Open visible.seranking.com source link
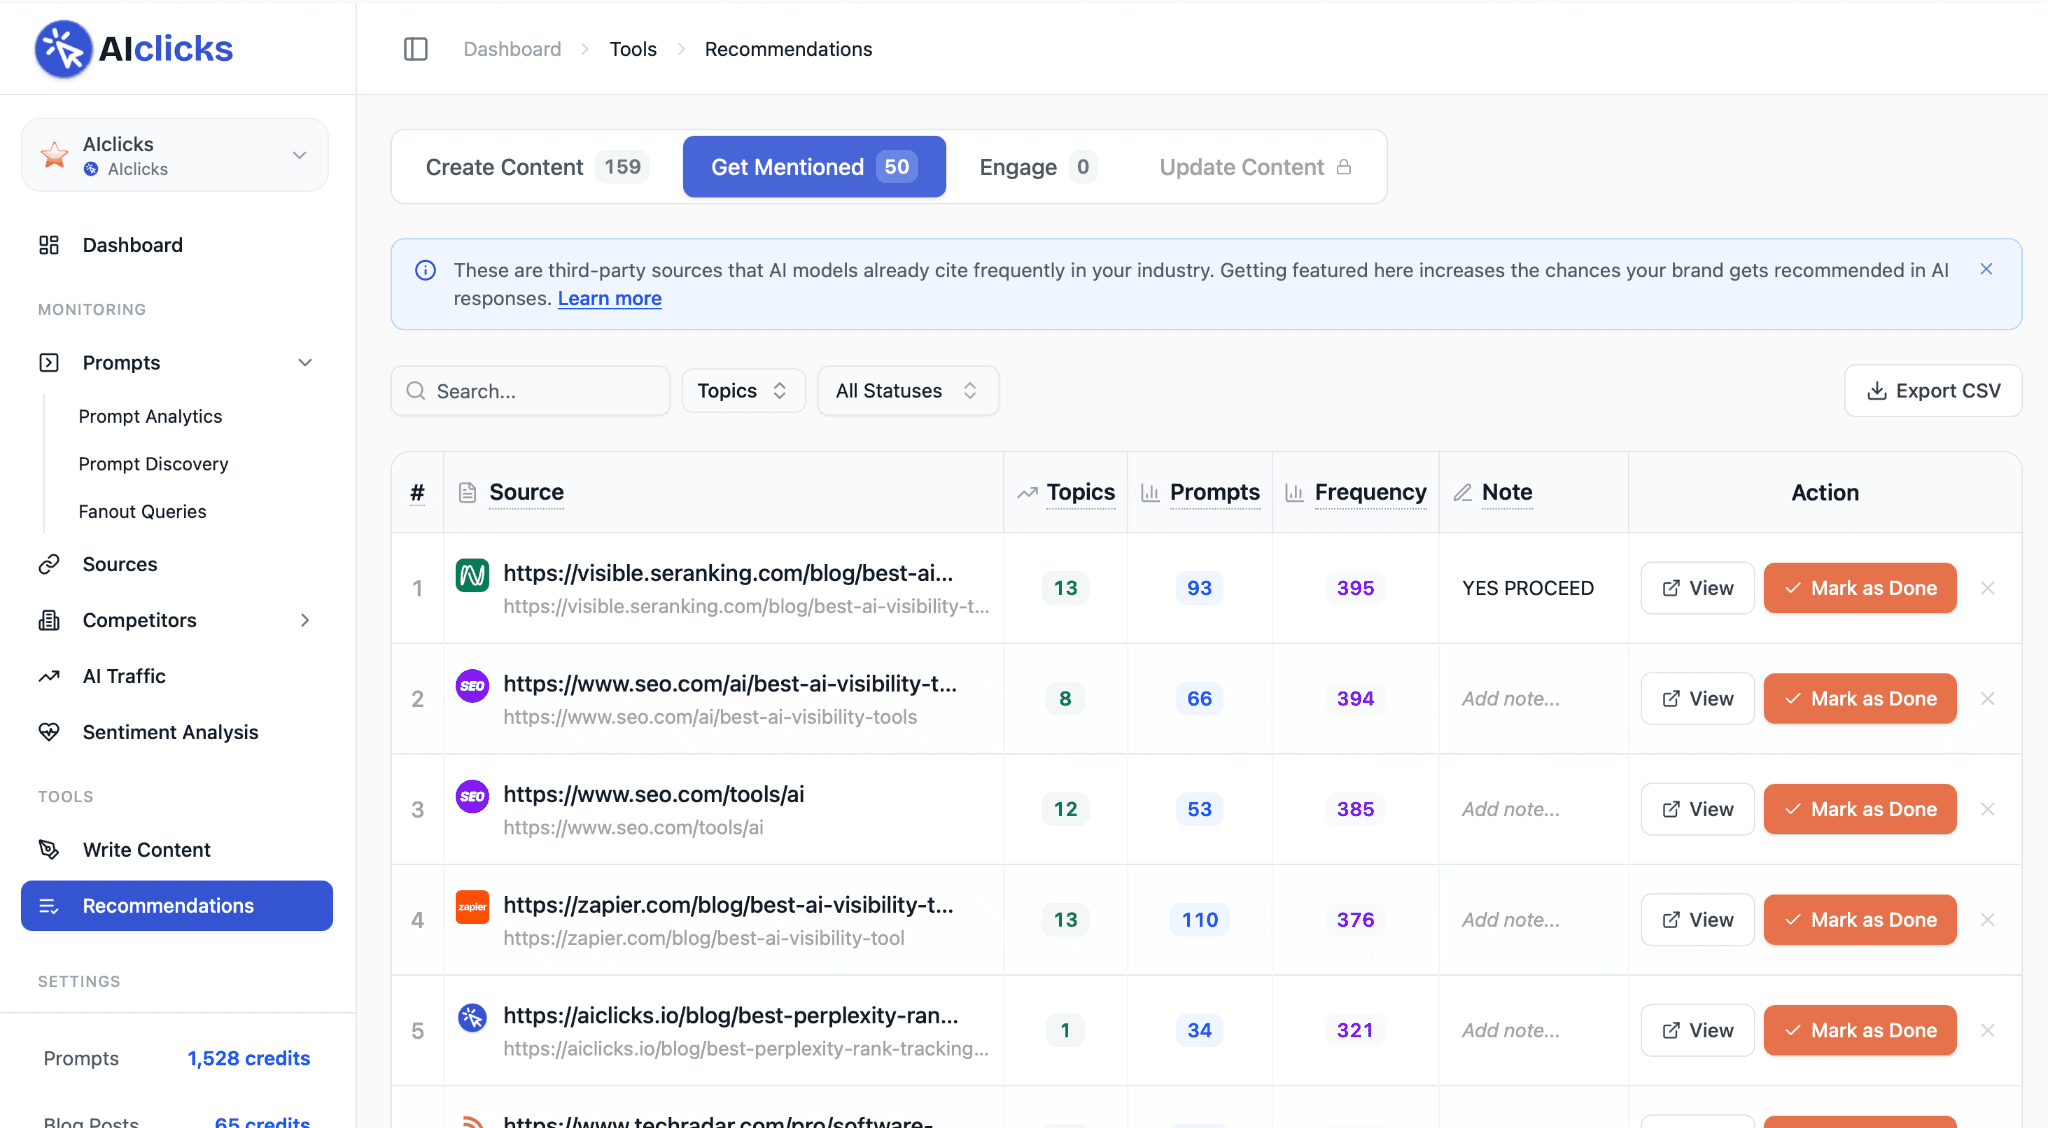 [x=728, y=573]
